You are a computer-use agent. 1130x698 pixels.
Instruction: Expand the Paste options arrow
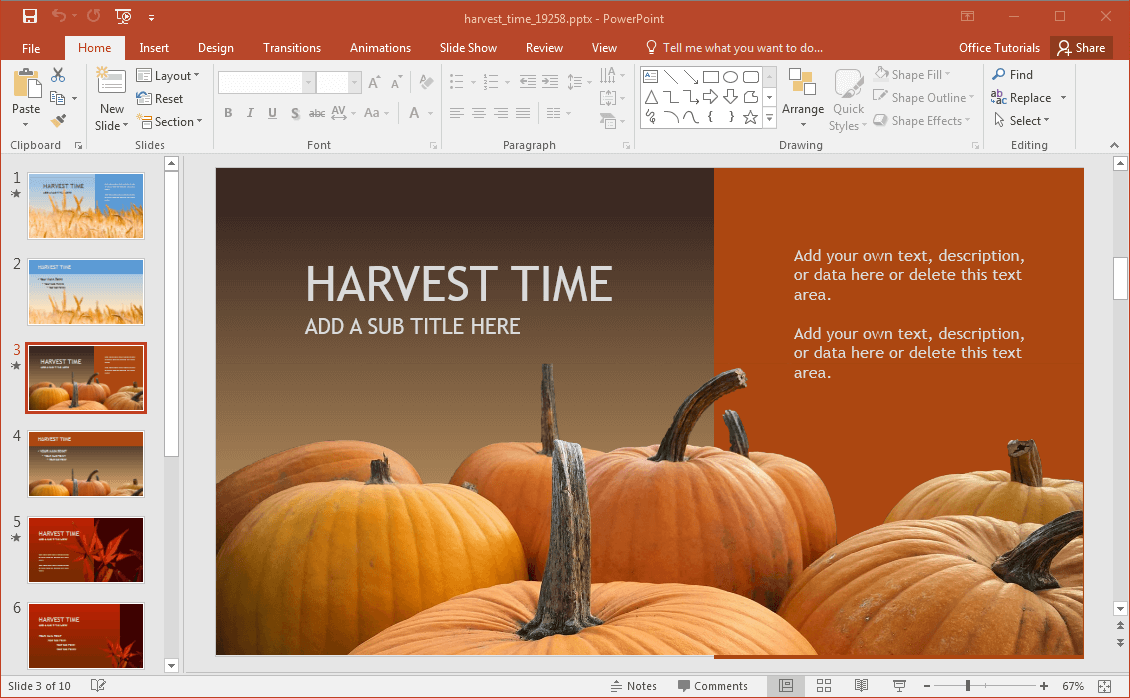point(26,125)
